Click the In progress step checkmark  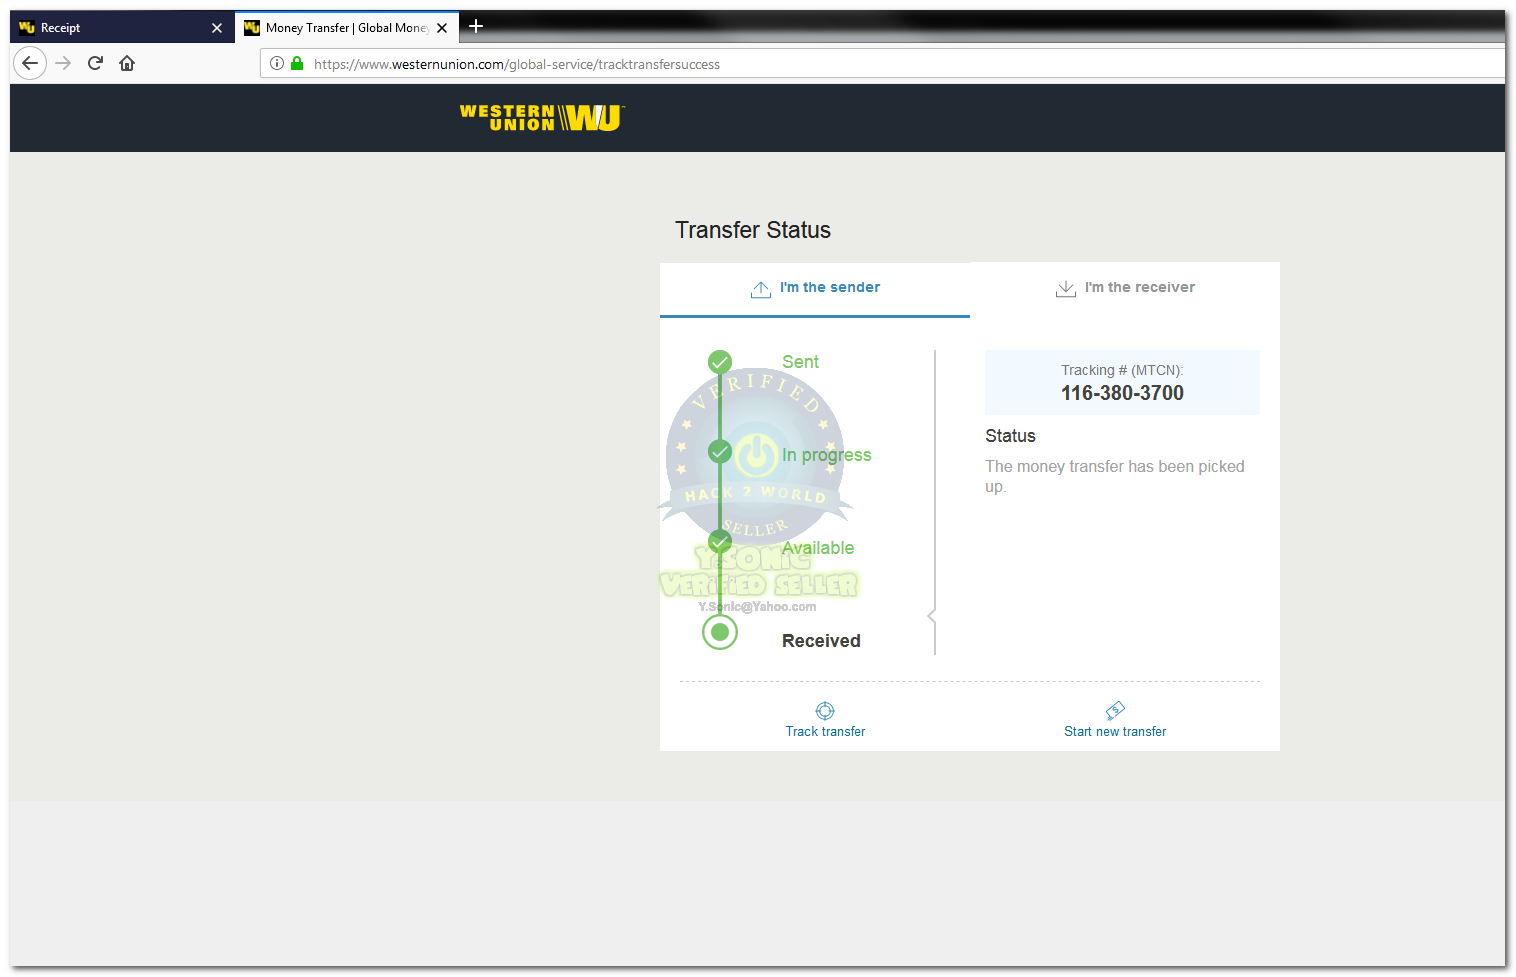point(720,452)
